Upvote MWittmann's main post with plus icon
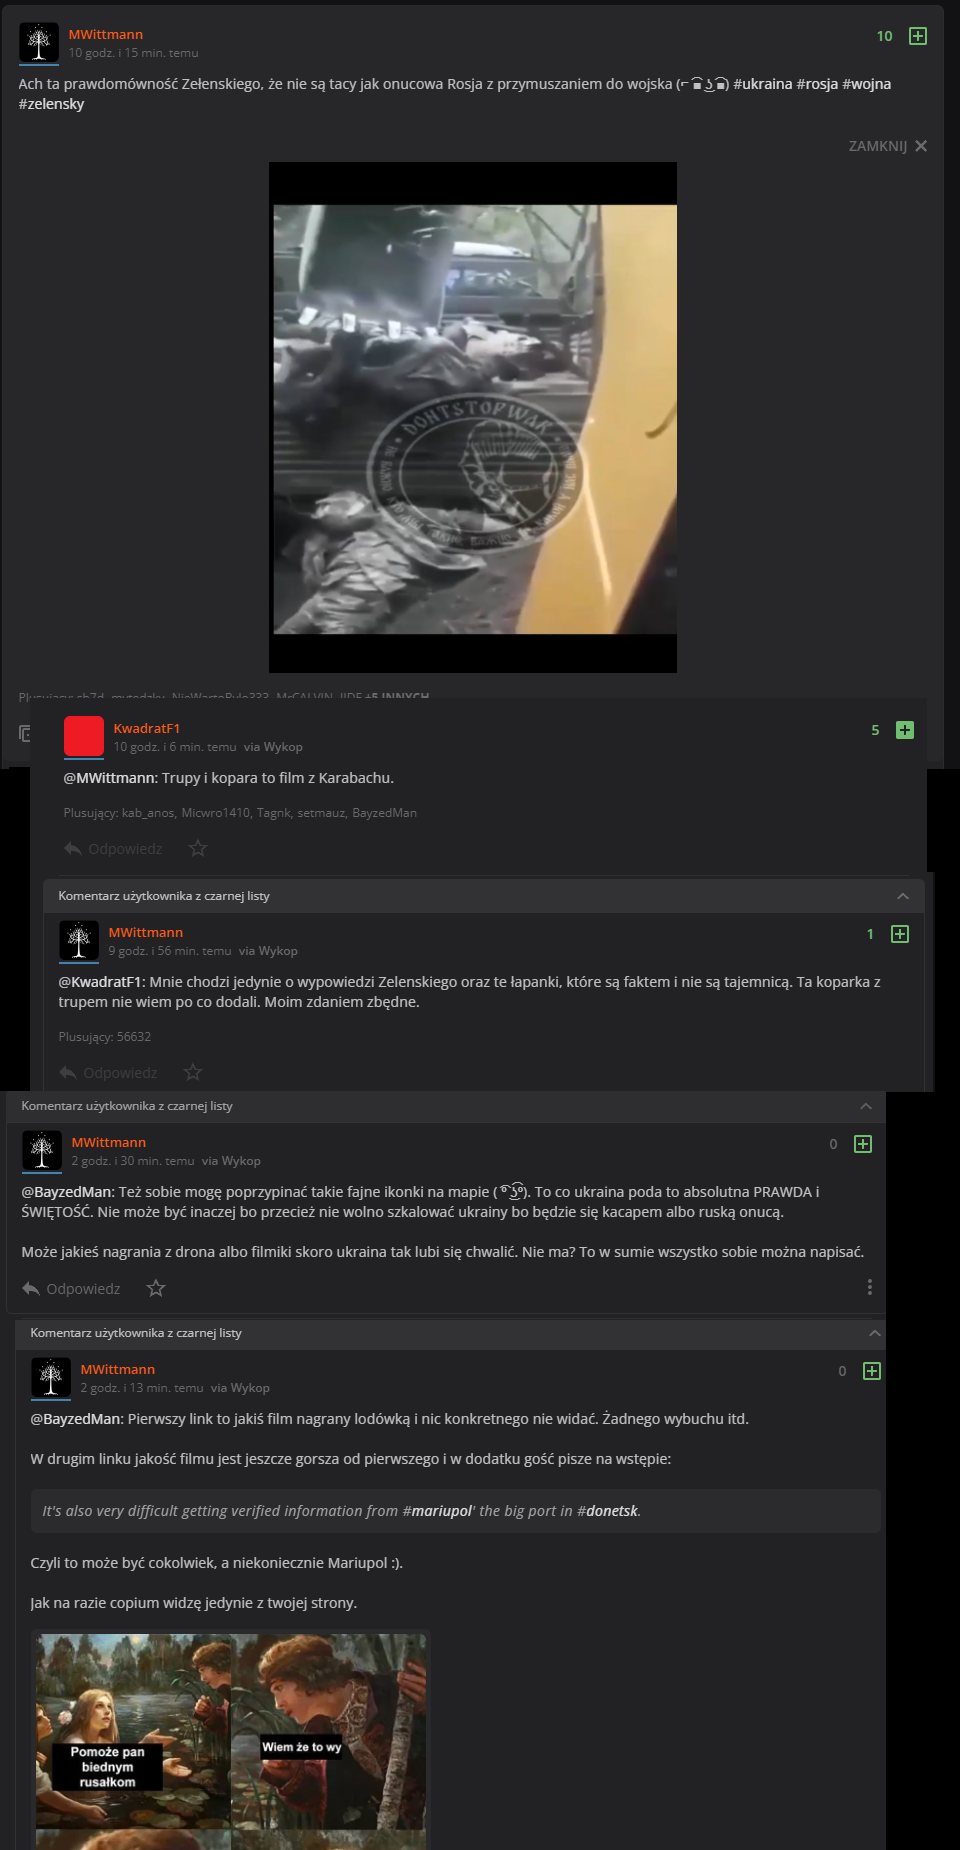Image resolution: width=960 pixels, height=1850 pixels. [x=917, y=36]
